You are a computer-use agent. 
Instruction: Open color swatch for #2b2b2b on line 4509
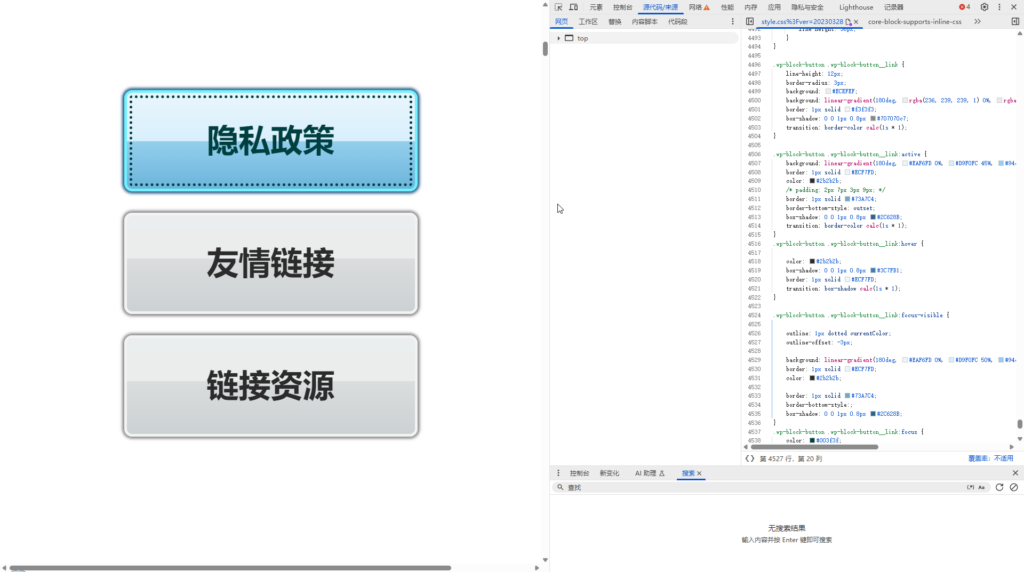(x=813, y=181)
